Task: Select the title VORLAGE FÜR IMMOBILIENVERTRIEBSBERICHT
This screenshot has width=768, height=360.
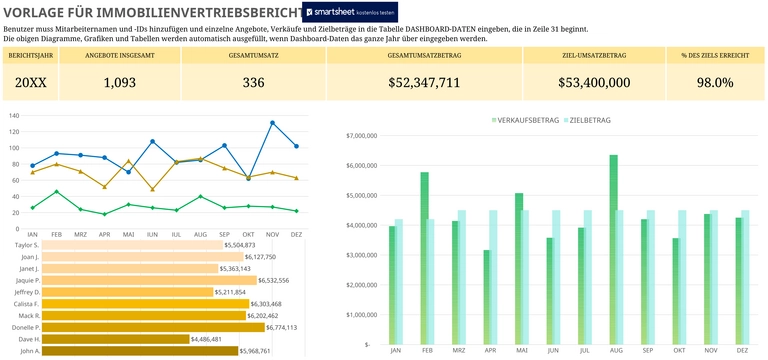Action: point(153,12)
